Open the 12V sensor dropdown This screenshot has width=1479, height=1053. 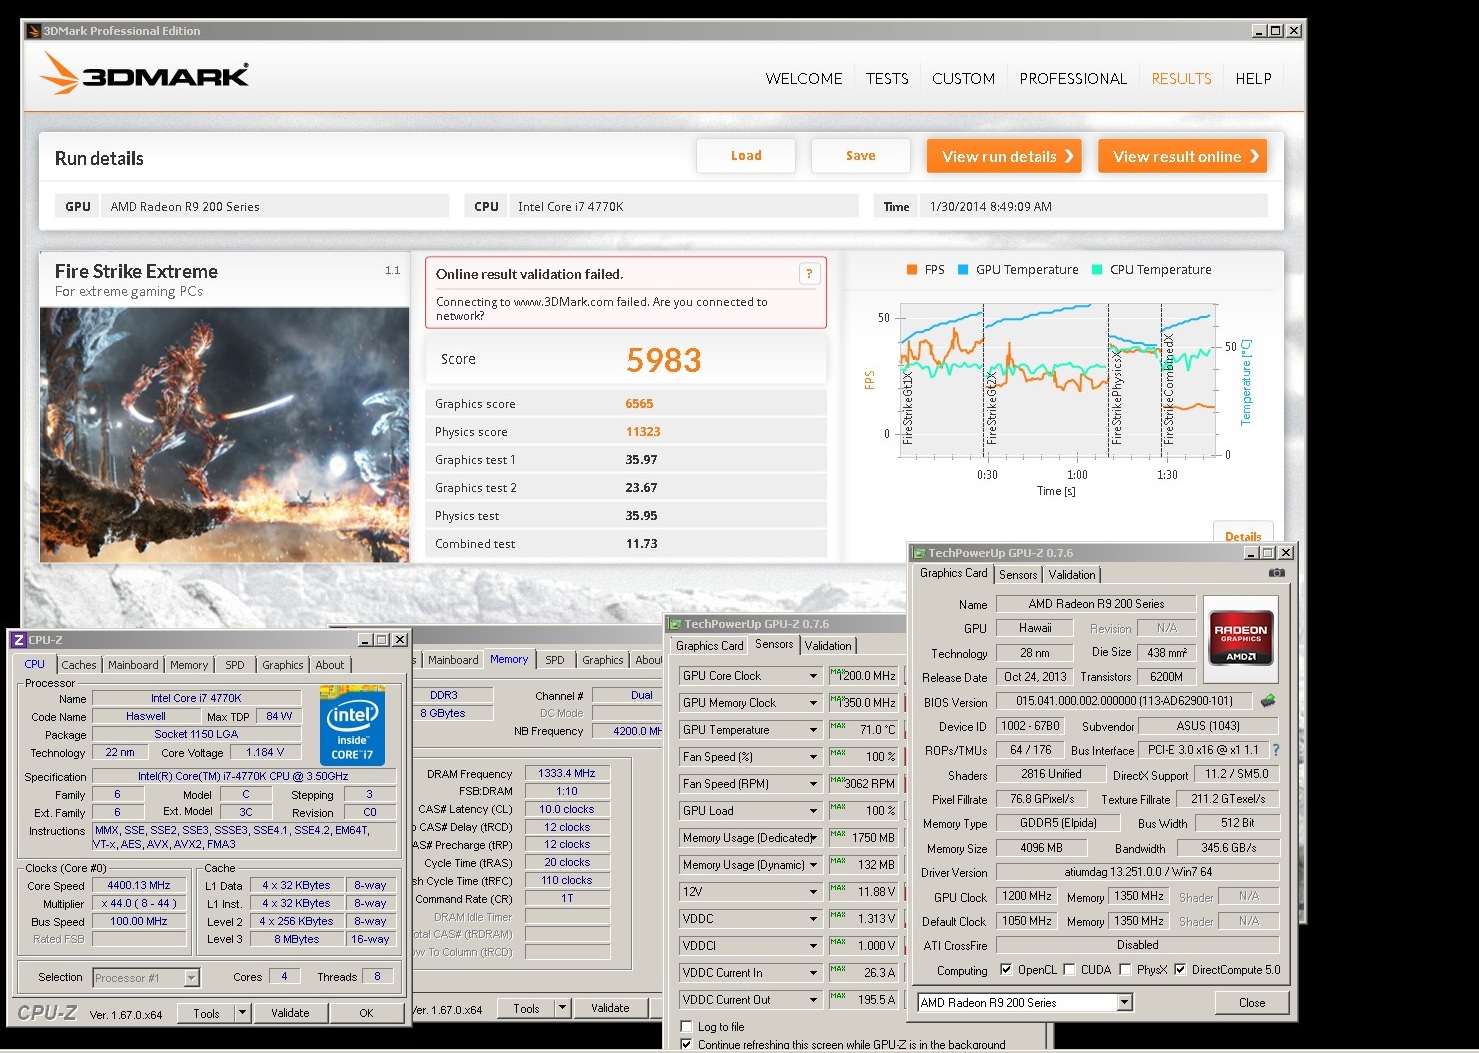click(x=813, y=892)
